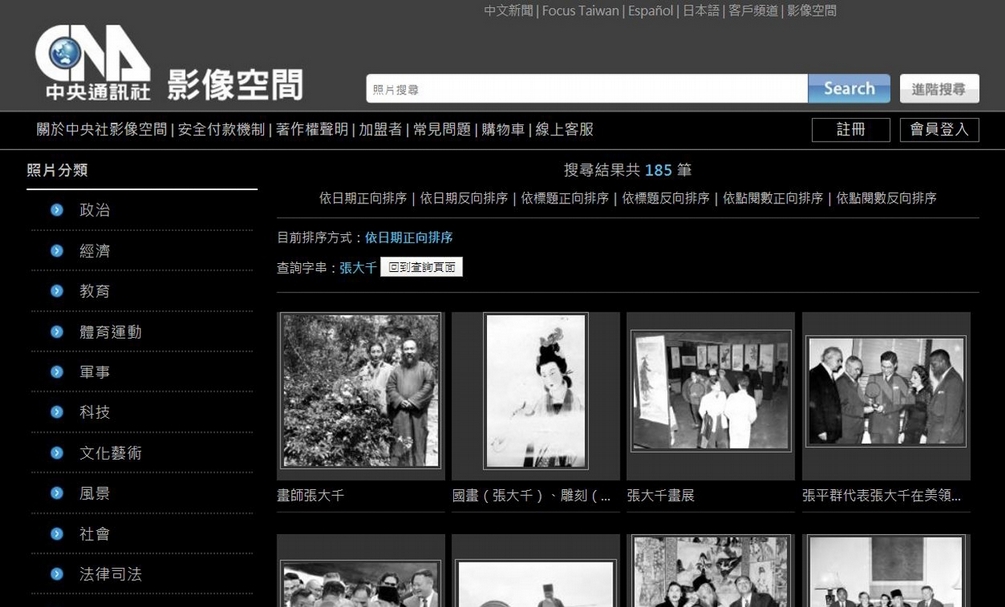This screenshot has height=607, width=1005.
Task: Open the 文化藝術 photo category
Action: pyautogui.click(x=110, y=453)
